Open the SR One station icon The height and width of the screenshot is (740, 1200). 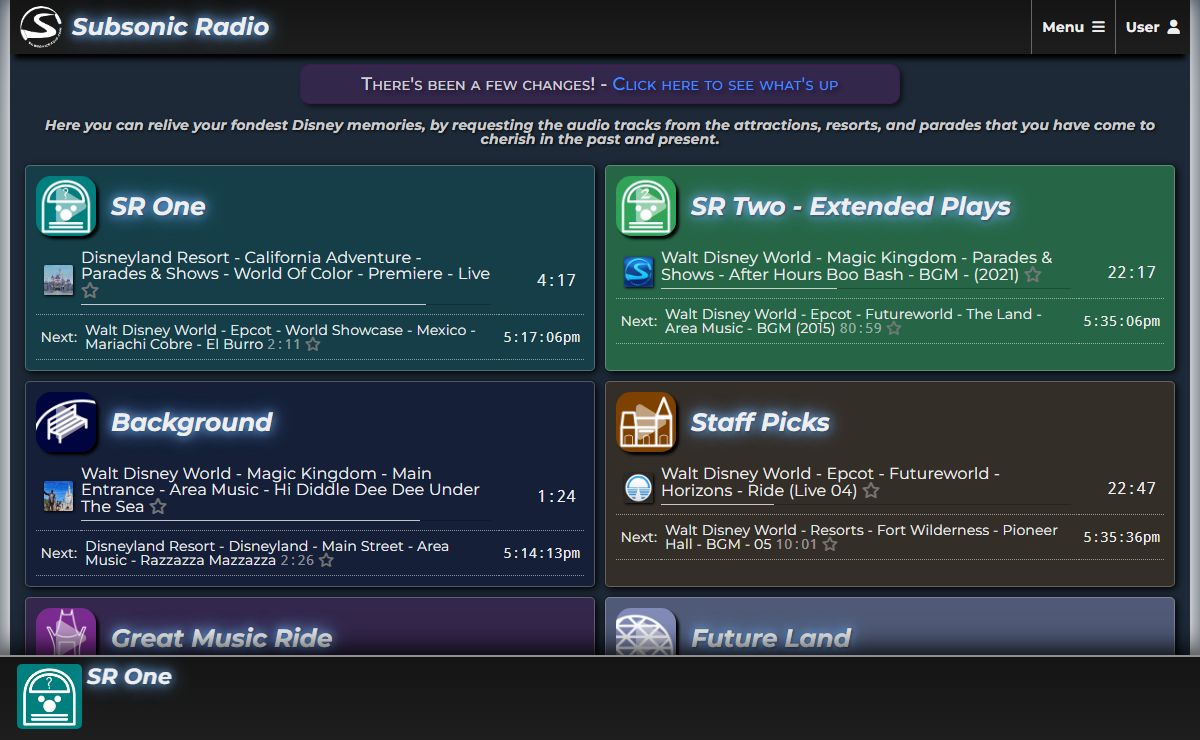point(66,206)
